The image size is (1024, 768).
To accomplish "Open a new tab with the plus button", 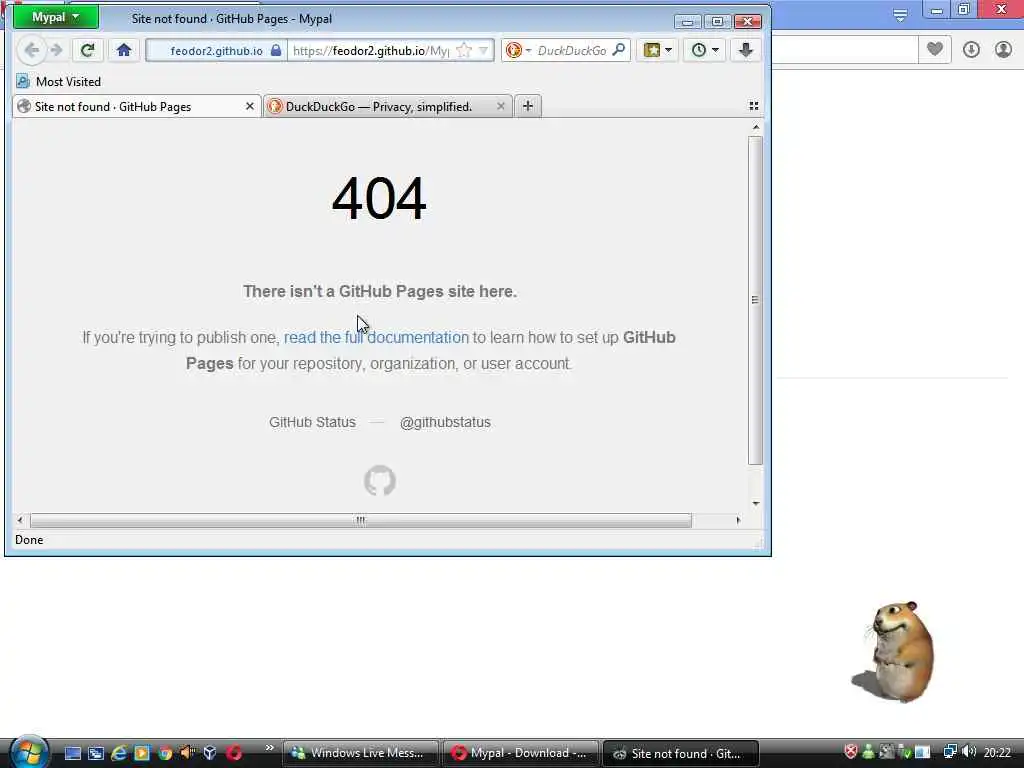I will coord(528,106).
